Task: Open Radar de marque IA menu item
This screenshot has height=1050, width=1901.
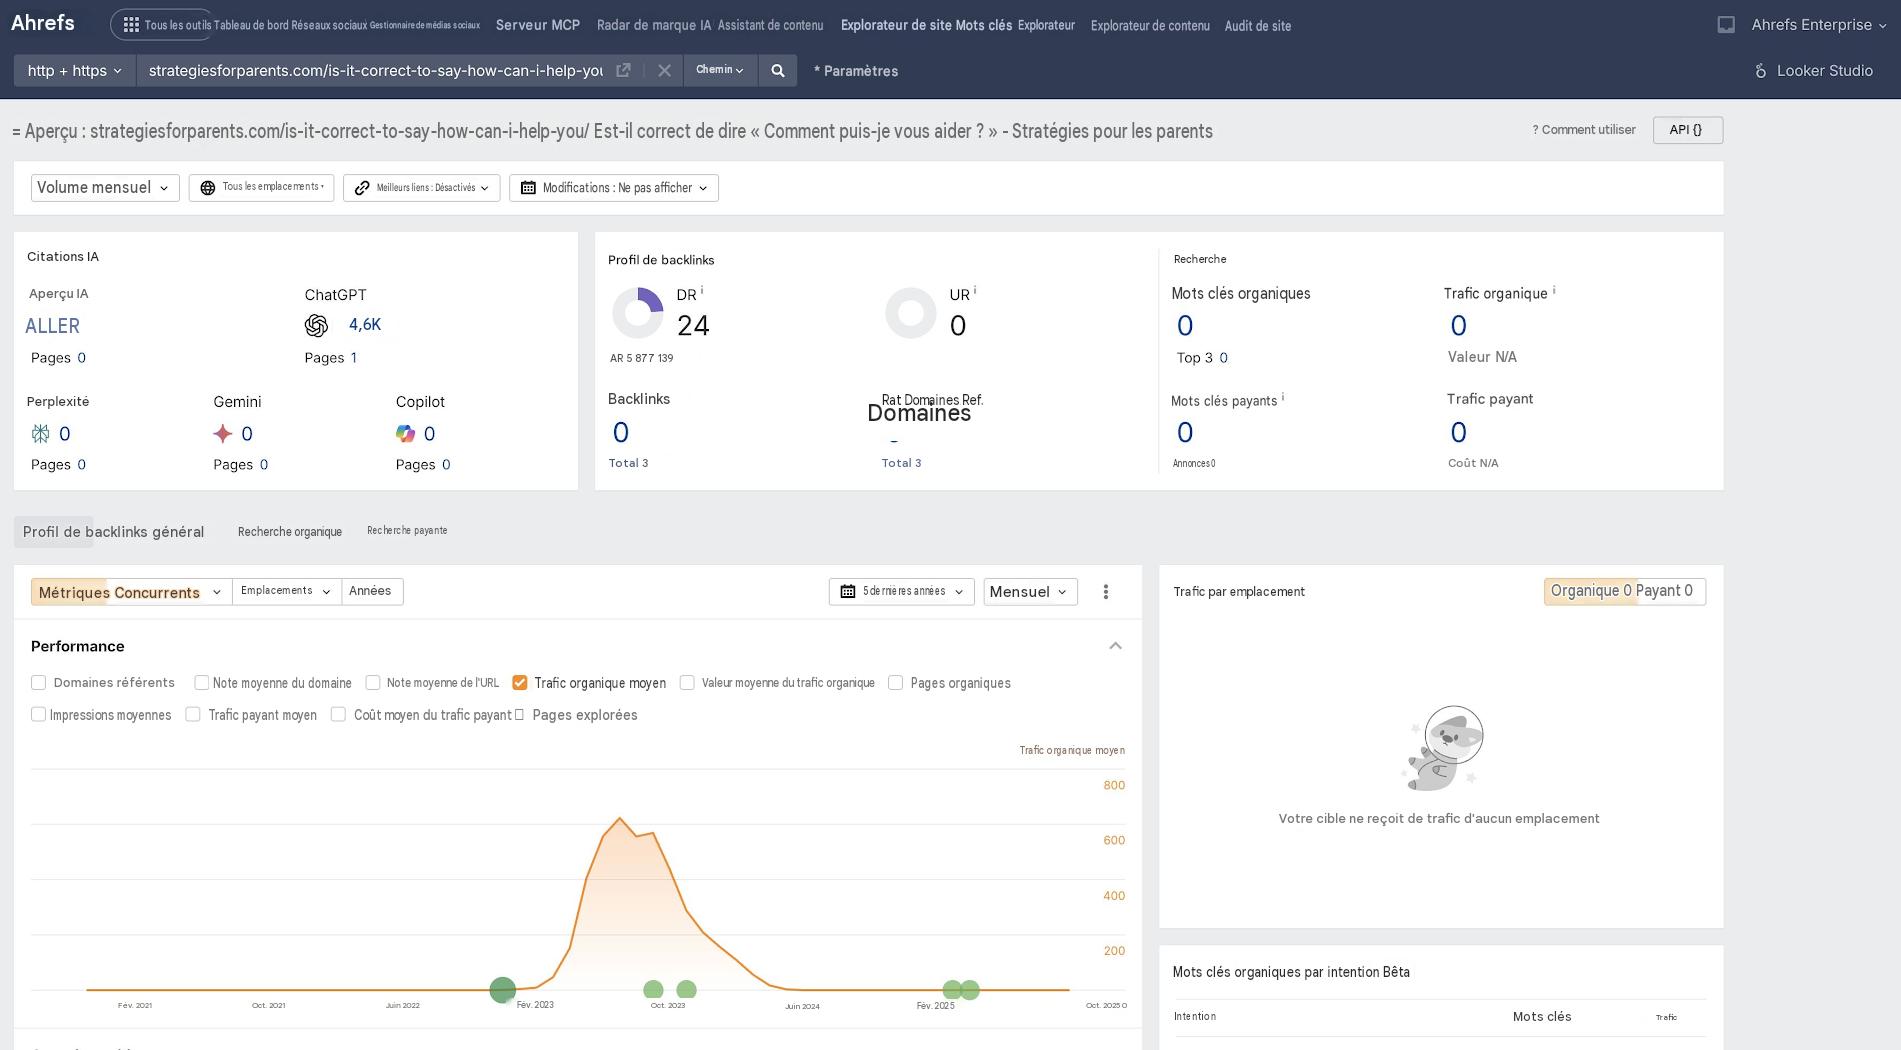Action: [654, 25]
